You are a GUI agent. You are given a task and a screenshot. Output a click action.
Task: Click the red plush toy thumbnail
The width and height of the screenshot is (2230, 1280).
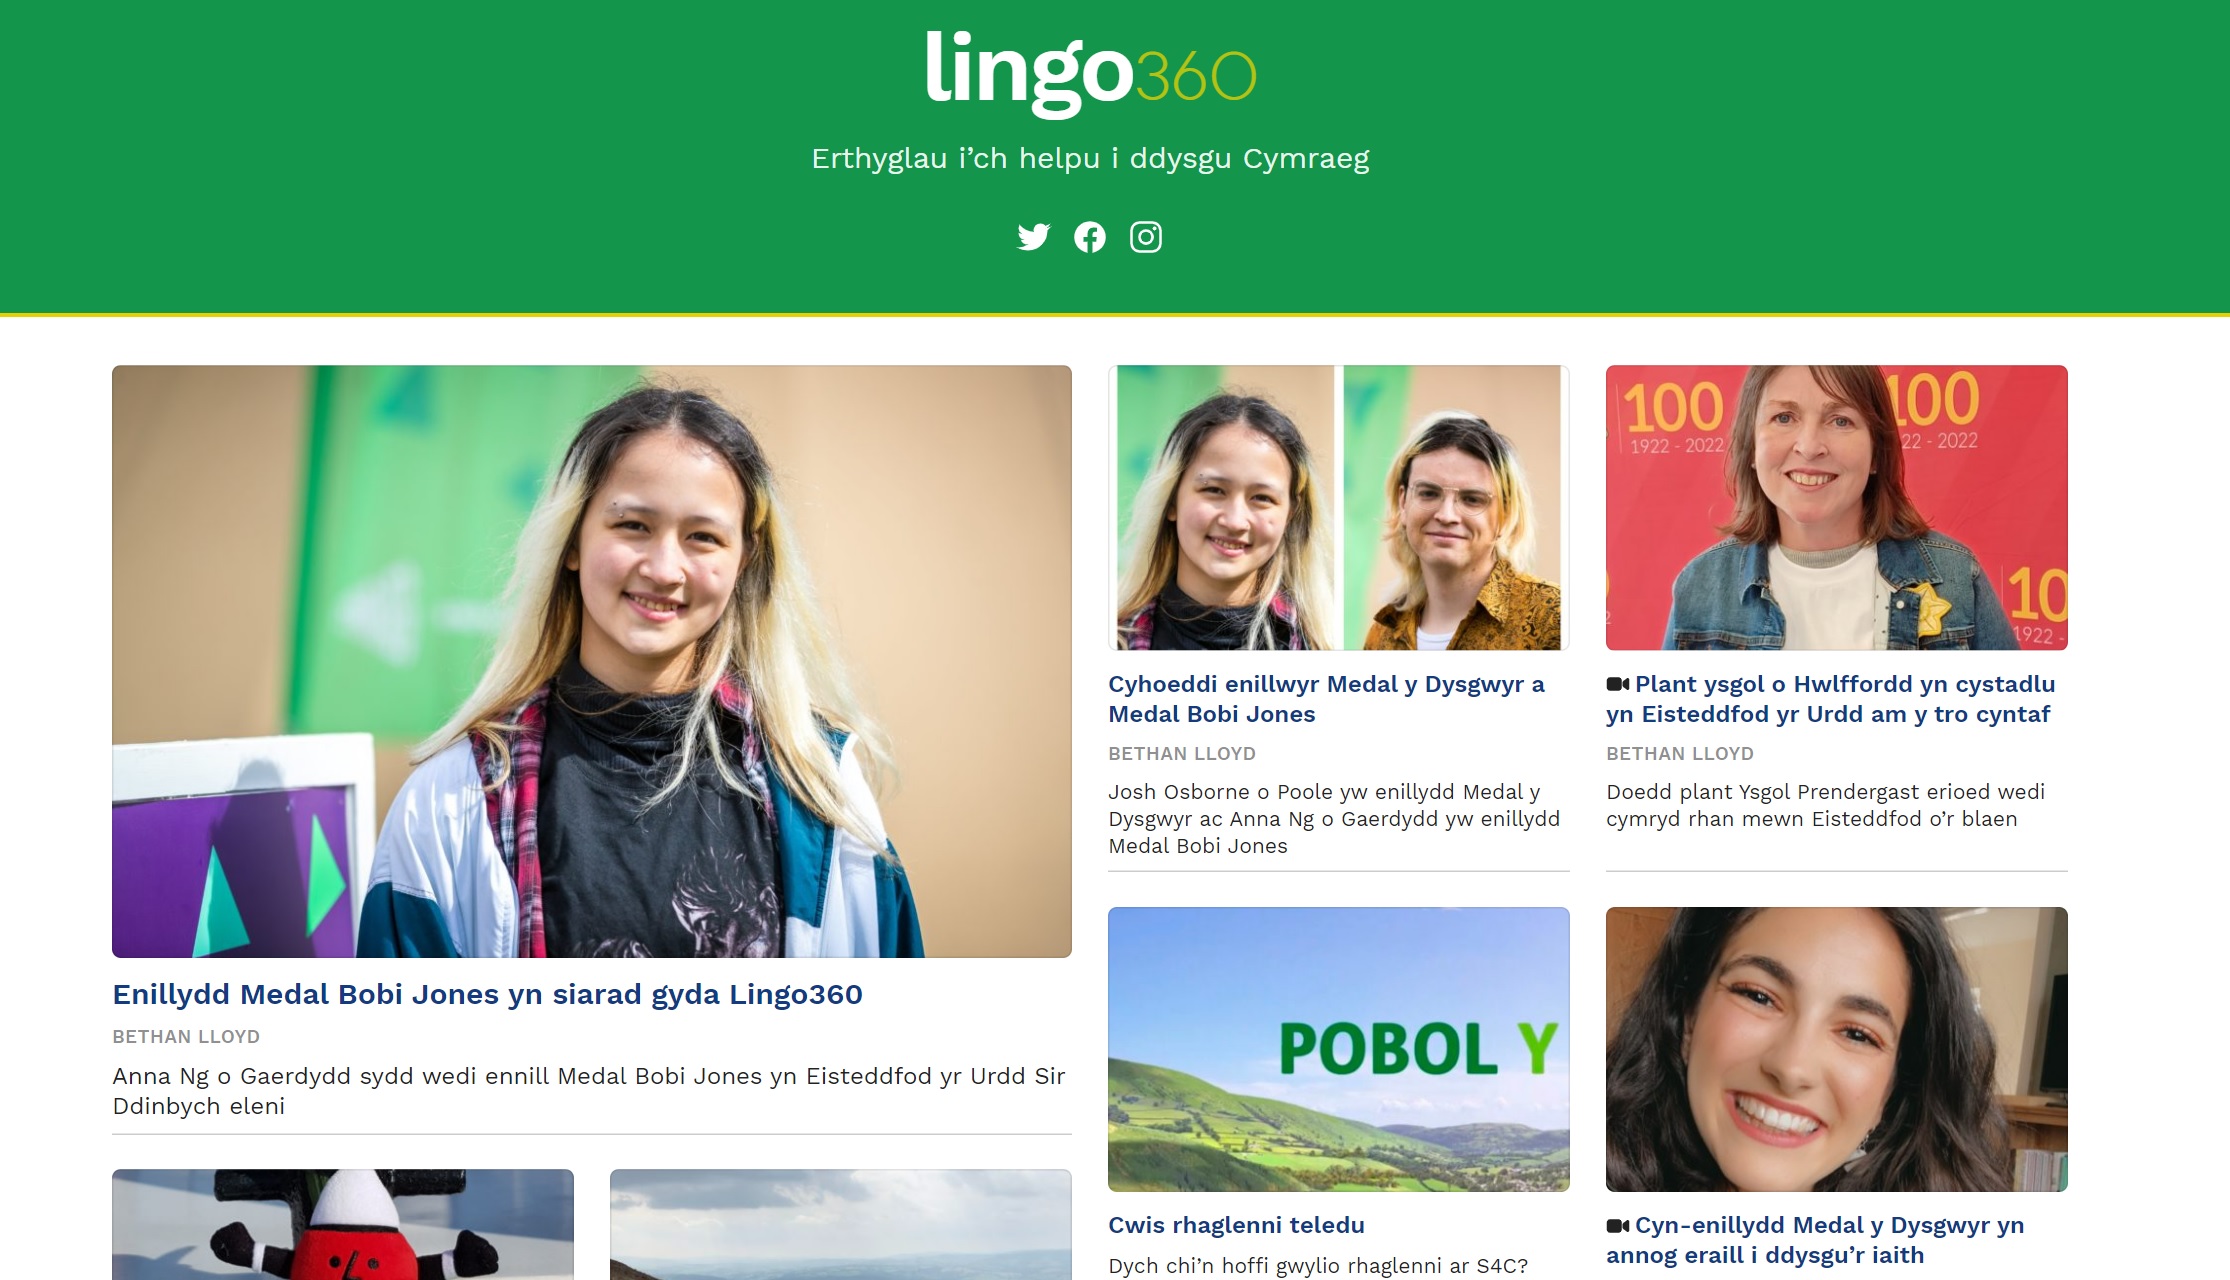click(343, 1224)
